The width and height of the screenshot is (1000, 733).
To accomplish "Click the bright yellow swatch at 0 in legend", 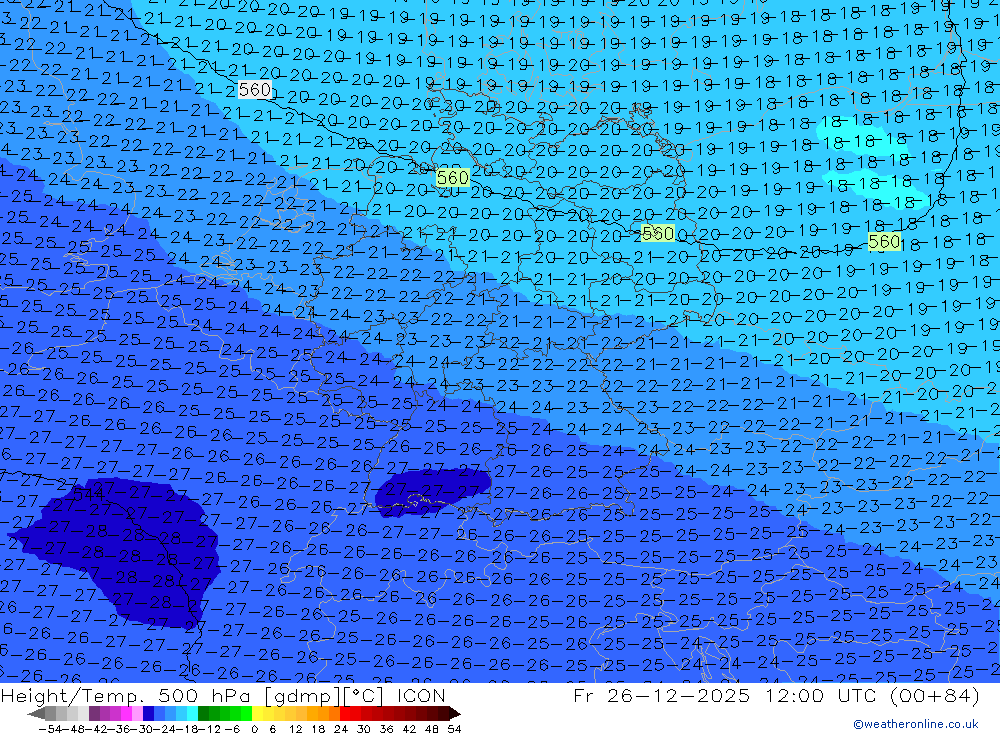I will click(258, 713).
